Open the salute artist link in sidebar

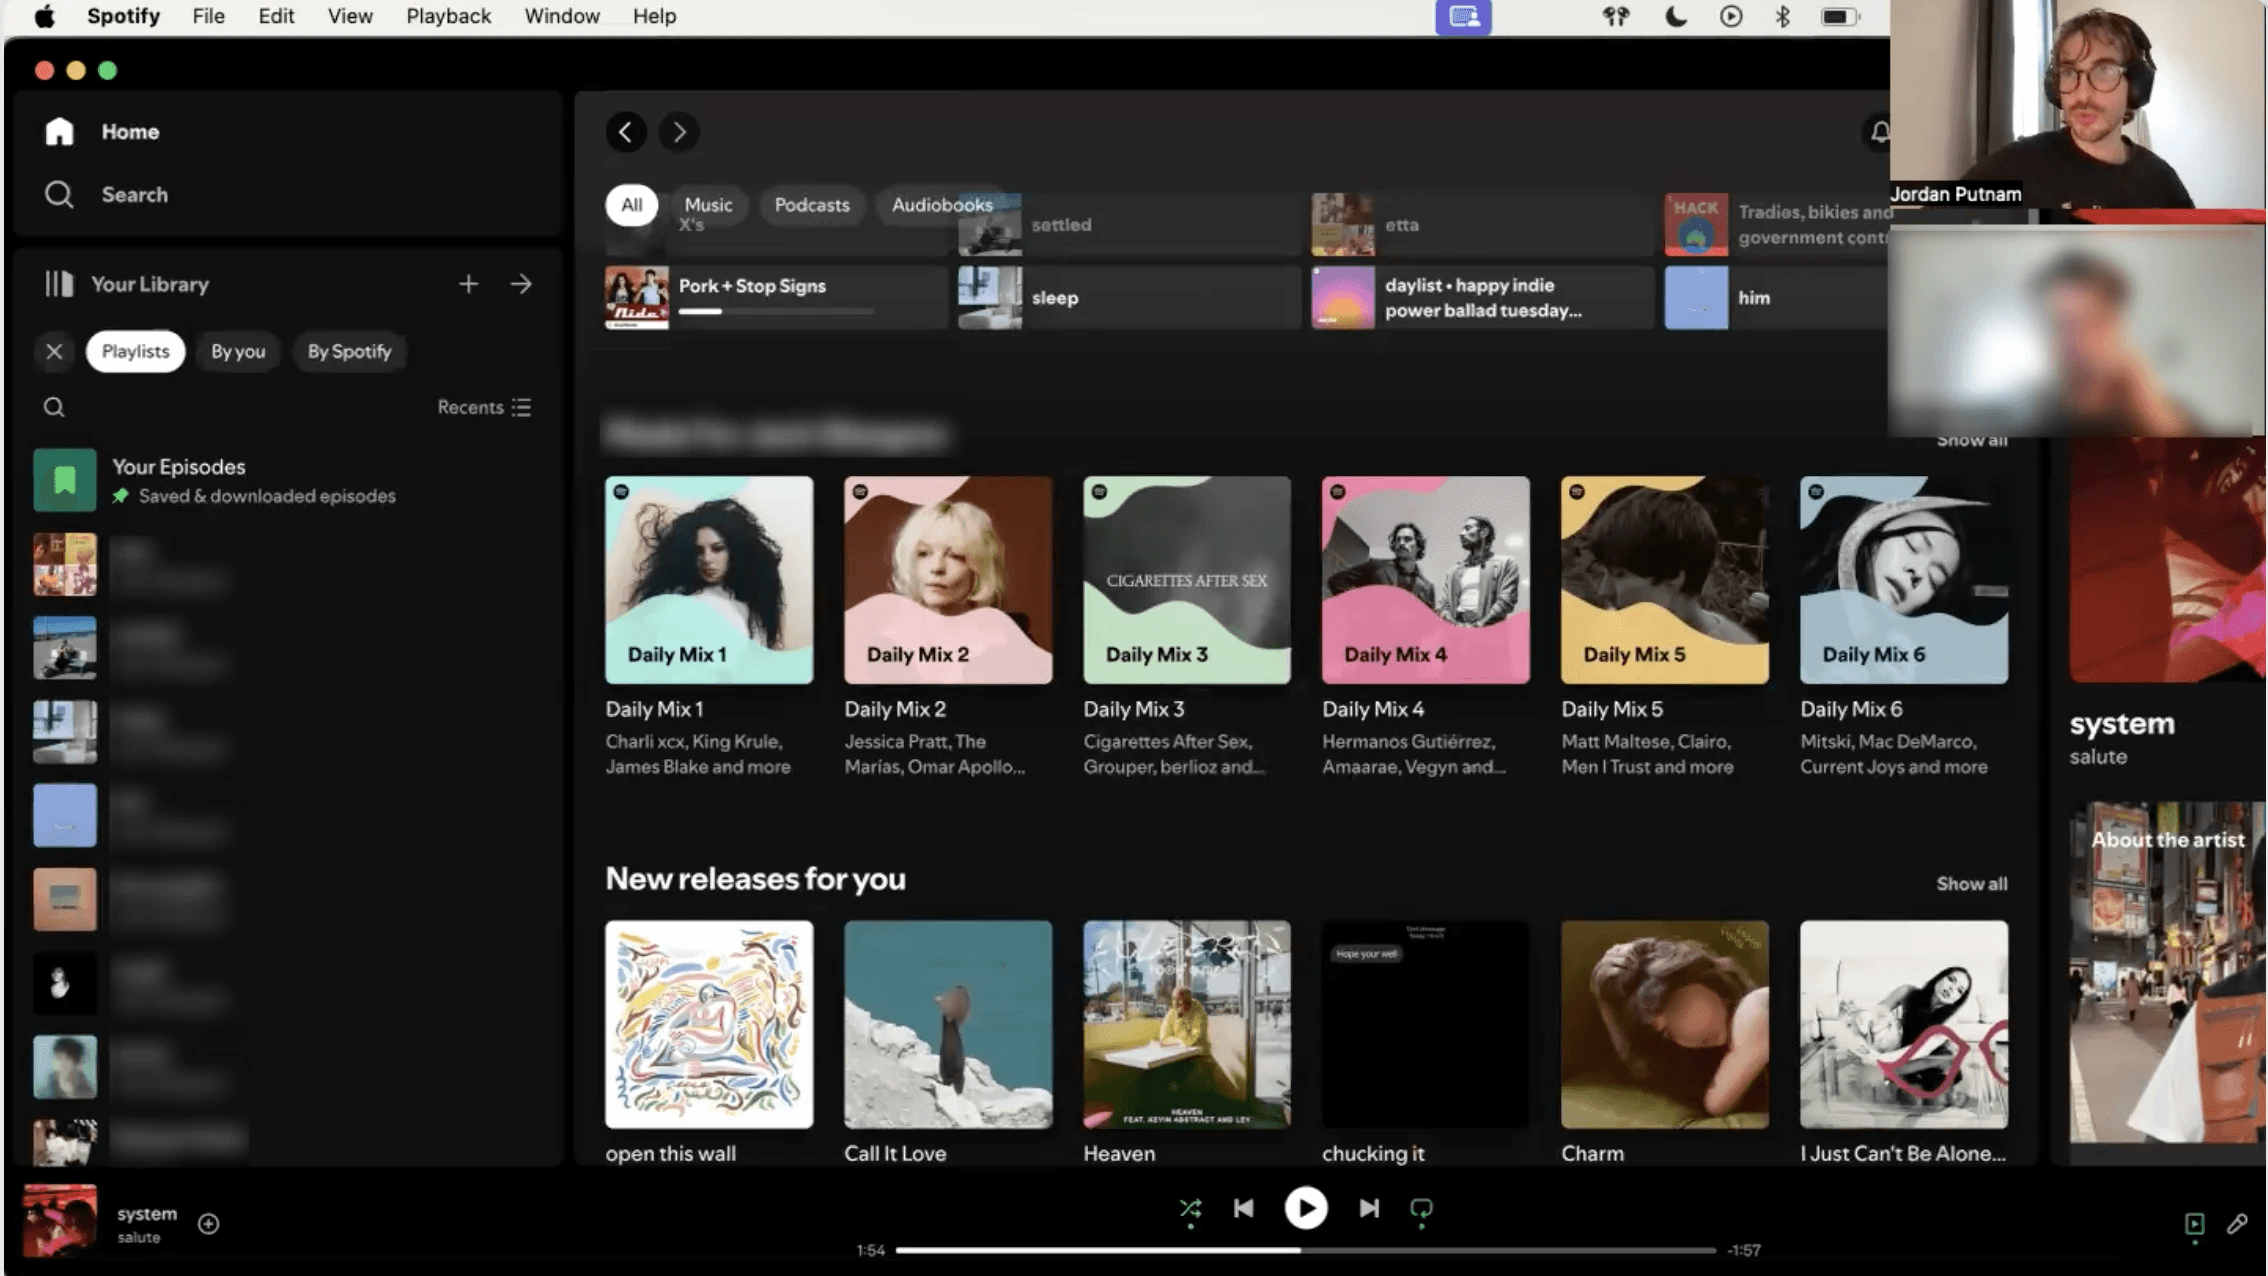tap(2098, 757)
